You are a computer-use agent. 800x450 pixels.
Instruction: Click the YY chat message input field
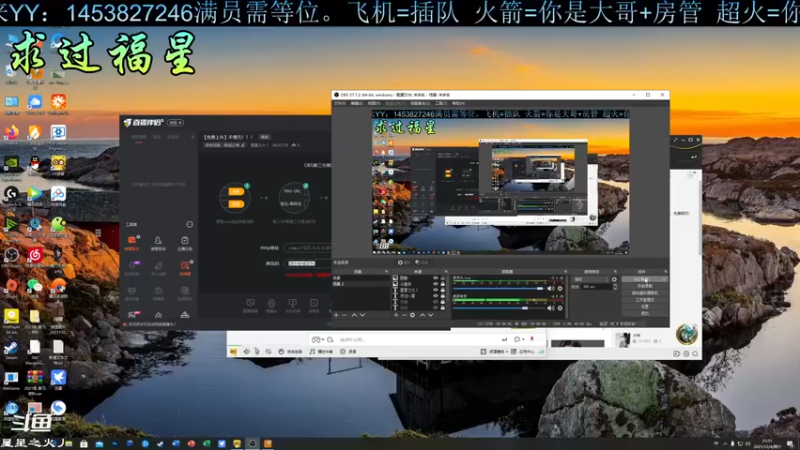[x=418, y=339]
